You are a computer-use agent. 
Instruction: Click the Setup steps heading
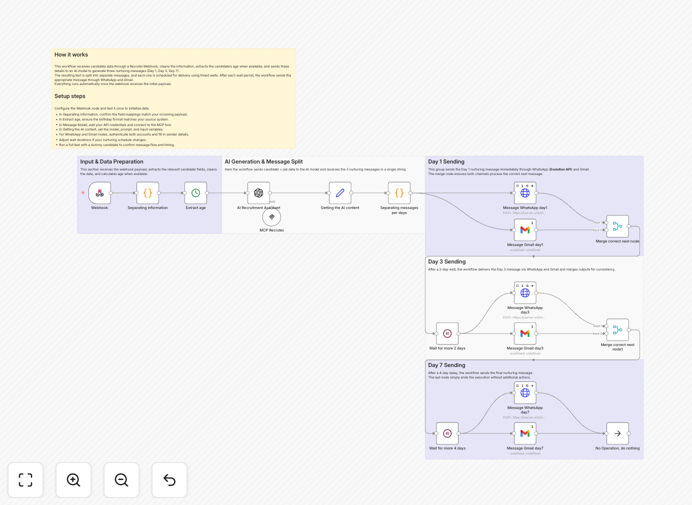tap(70, 96)
